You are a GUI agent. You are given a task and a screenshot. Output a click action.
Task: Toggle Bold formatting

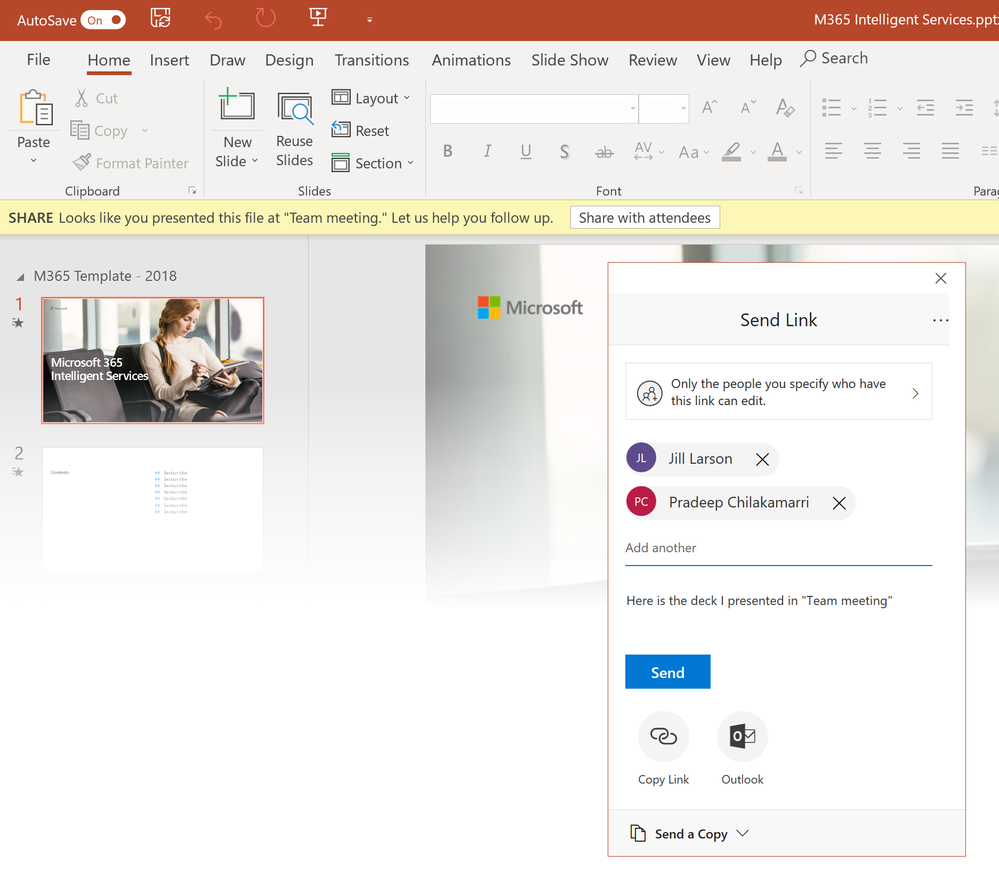(x=448, y=151)
